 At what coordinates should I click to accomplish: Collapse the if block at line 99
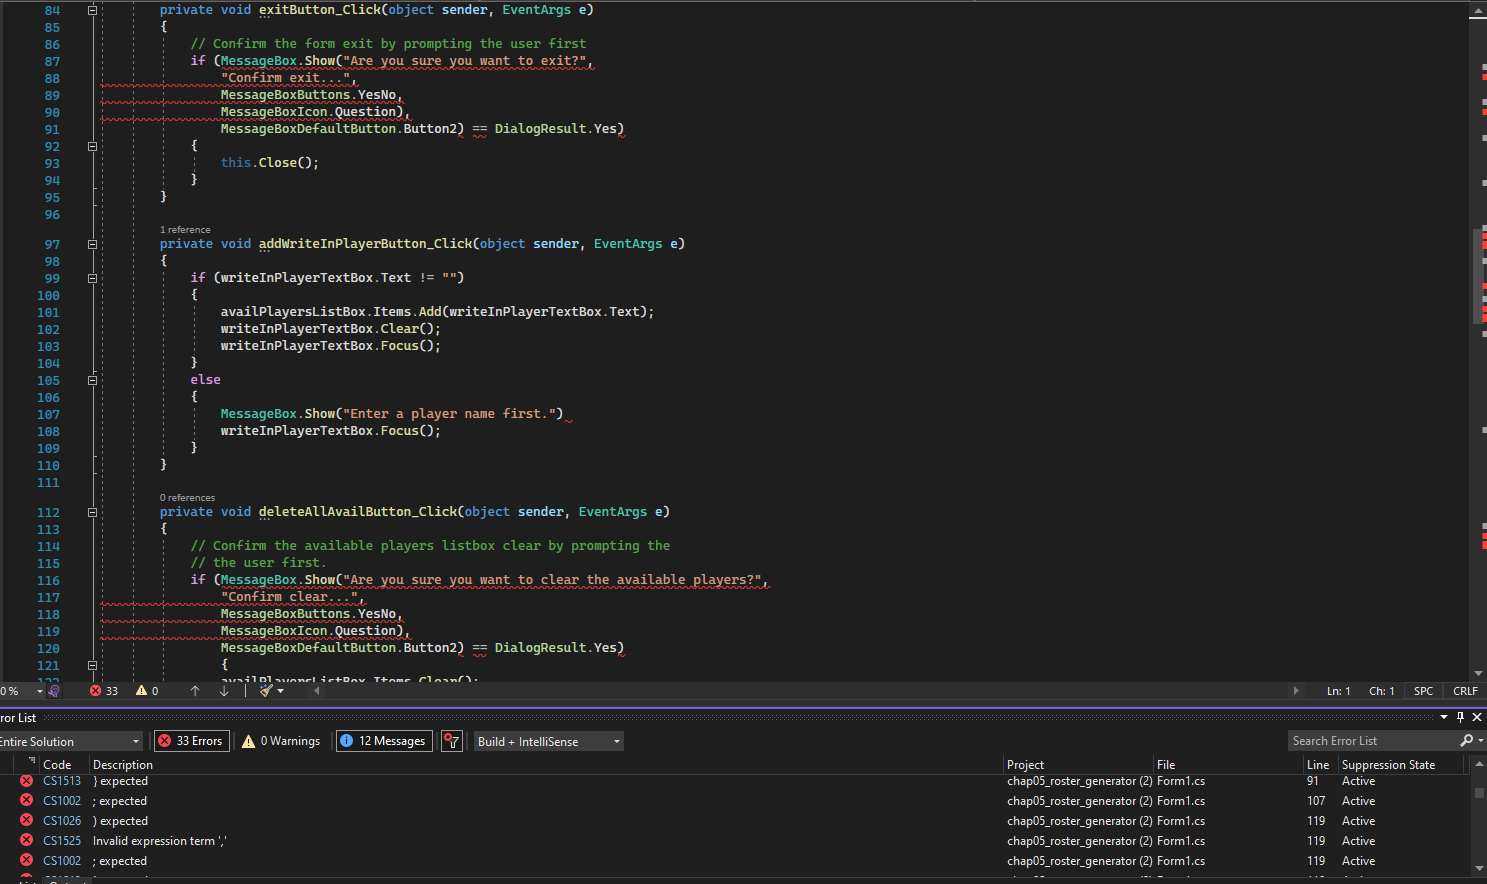(x=92, y=278)
